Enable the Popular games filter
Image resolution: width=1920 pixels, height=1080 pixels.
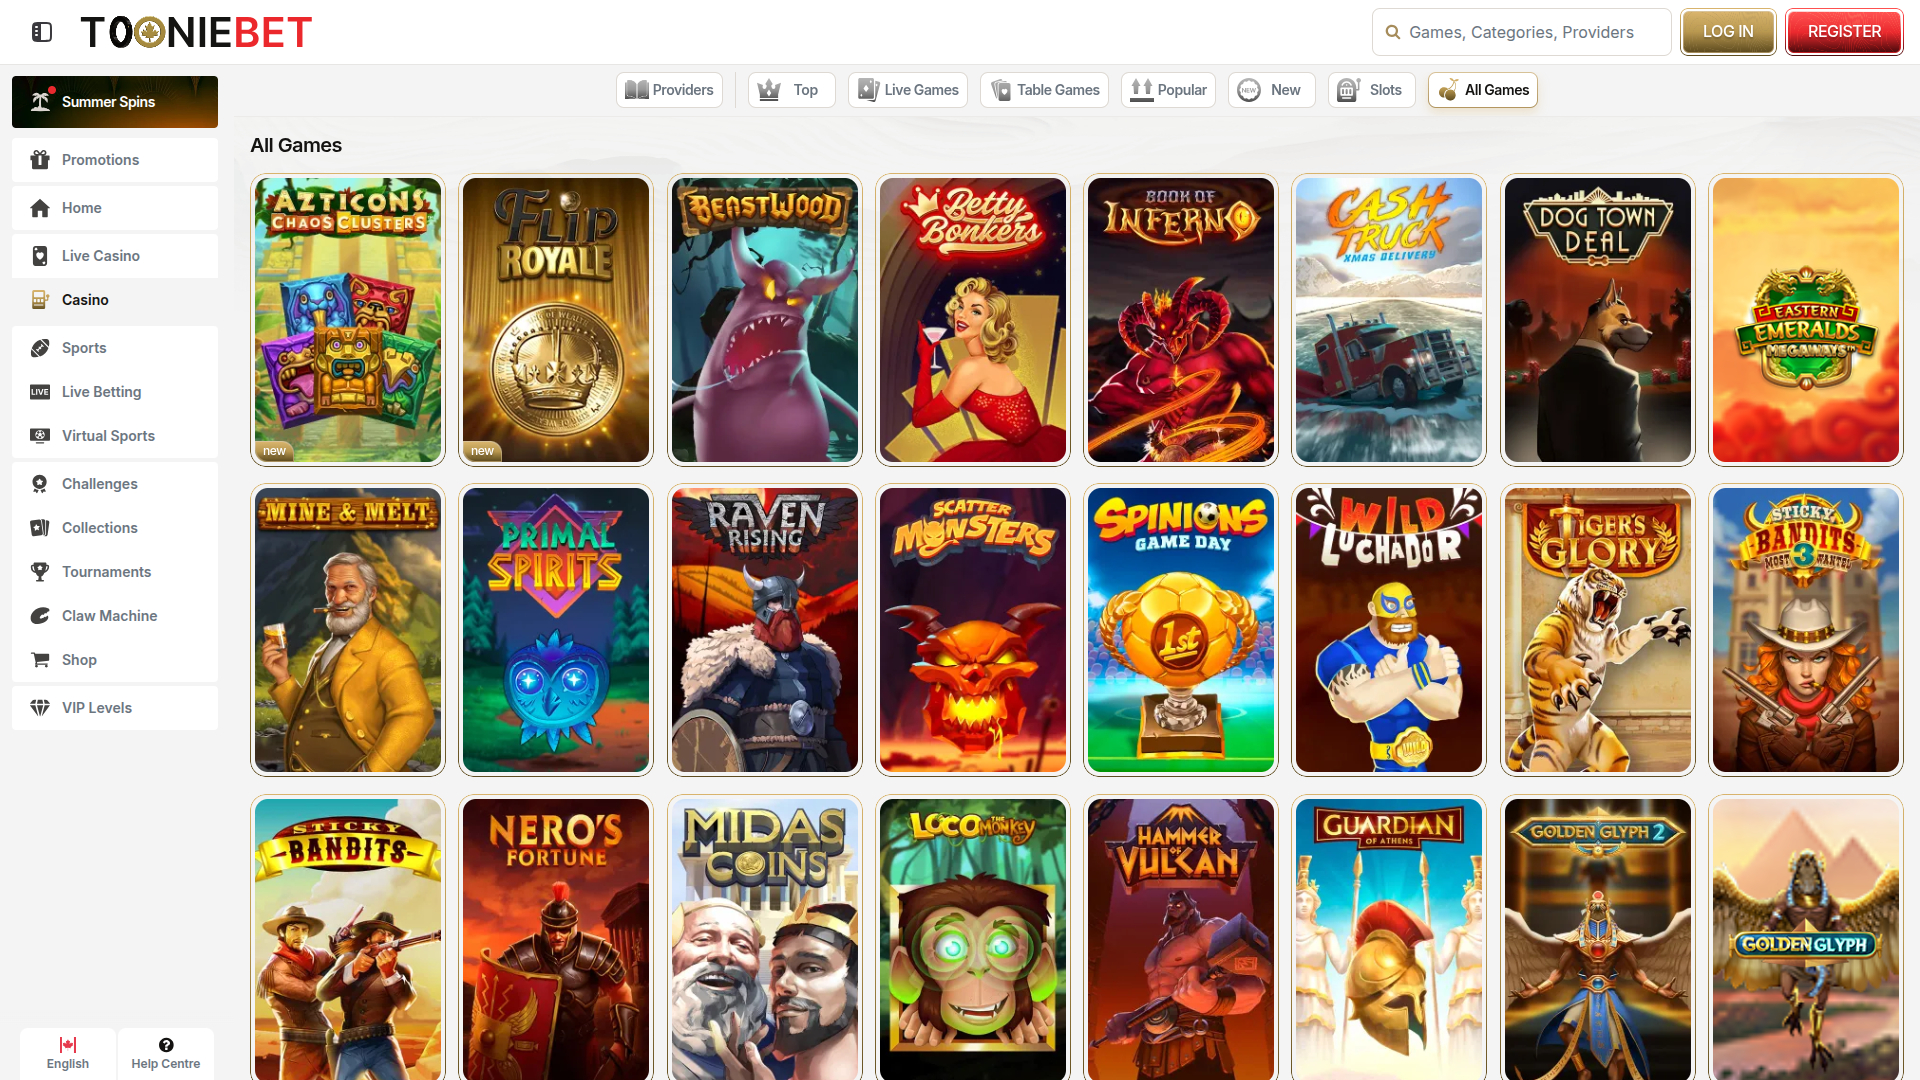tap(1168, 89)
